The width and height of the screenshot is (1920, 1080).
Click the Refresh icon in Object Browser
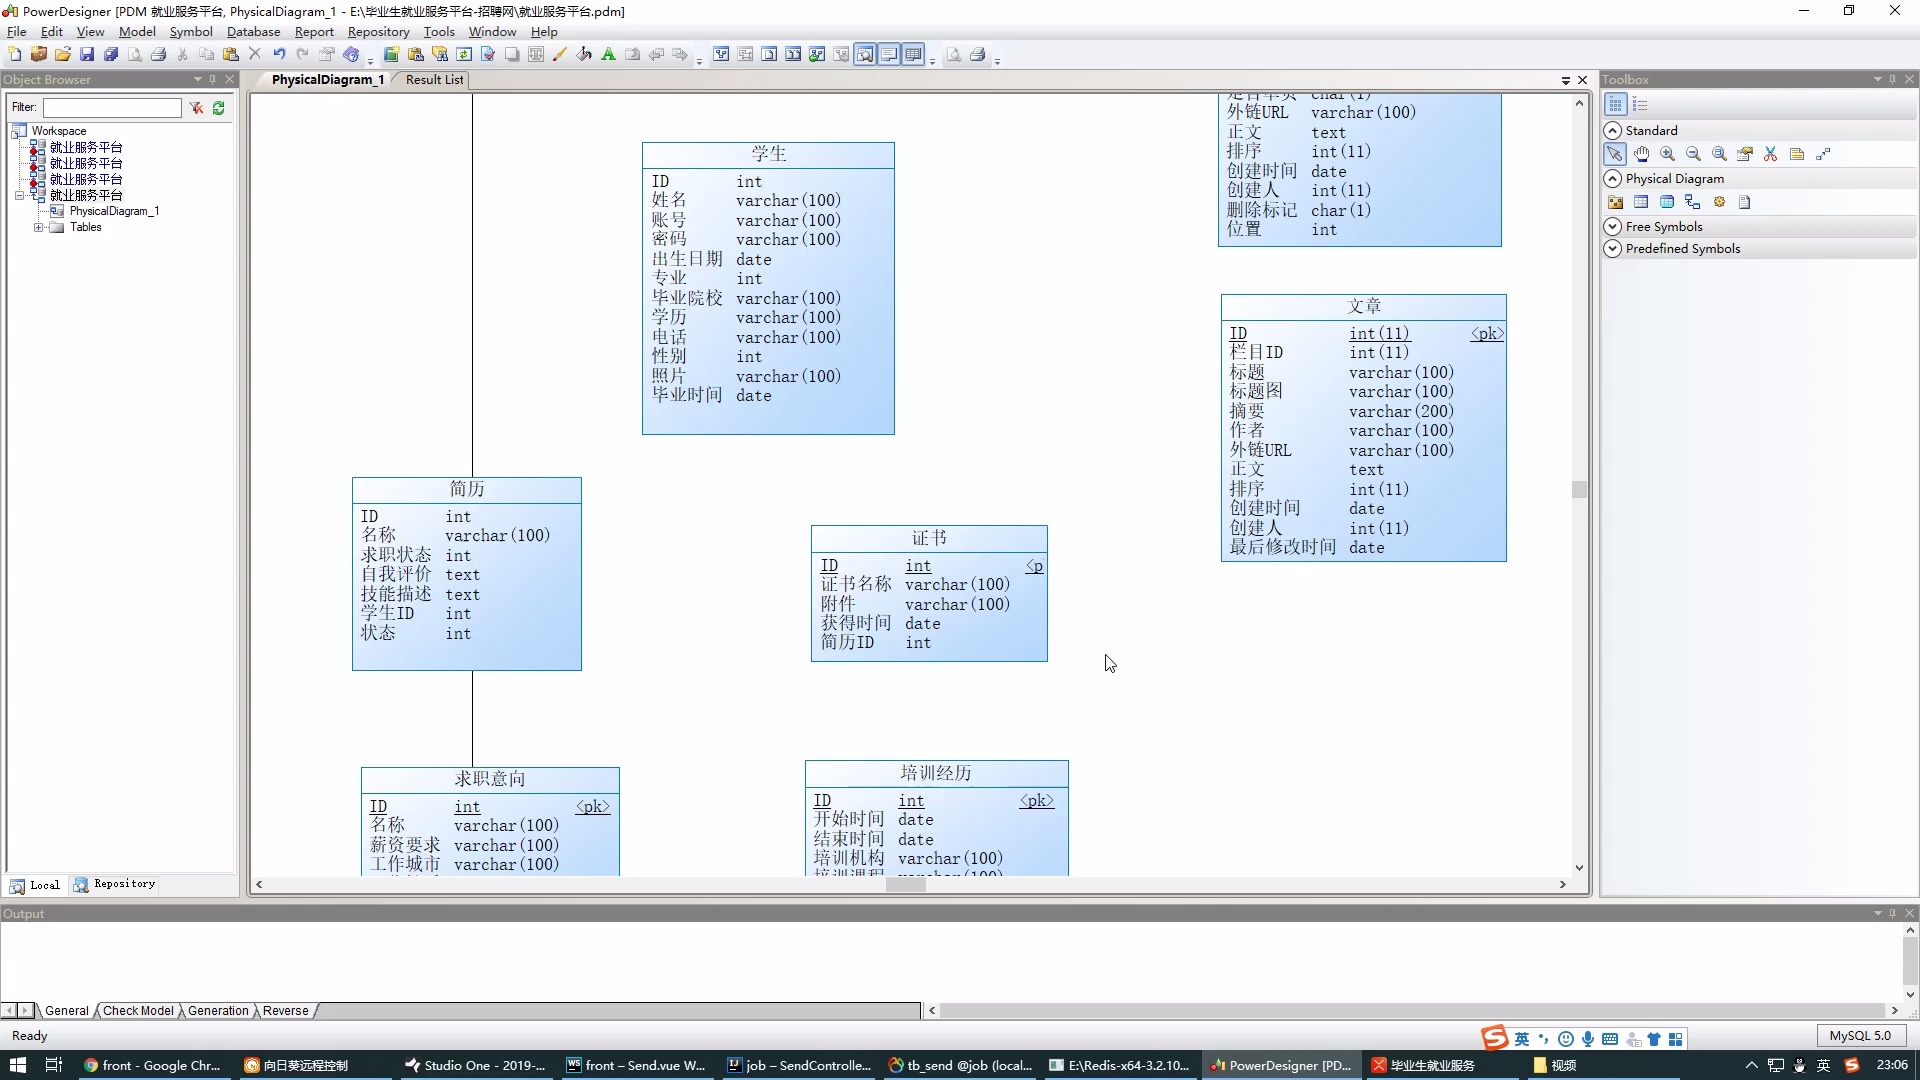[x=218, y=108]
